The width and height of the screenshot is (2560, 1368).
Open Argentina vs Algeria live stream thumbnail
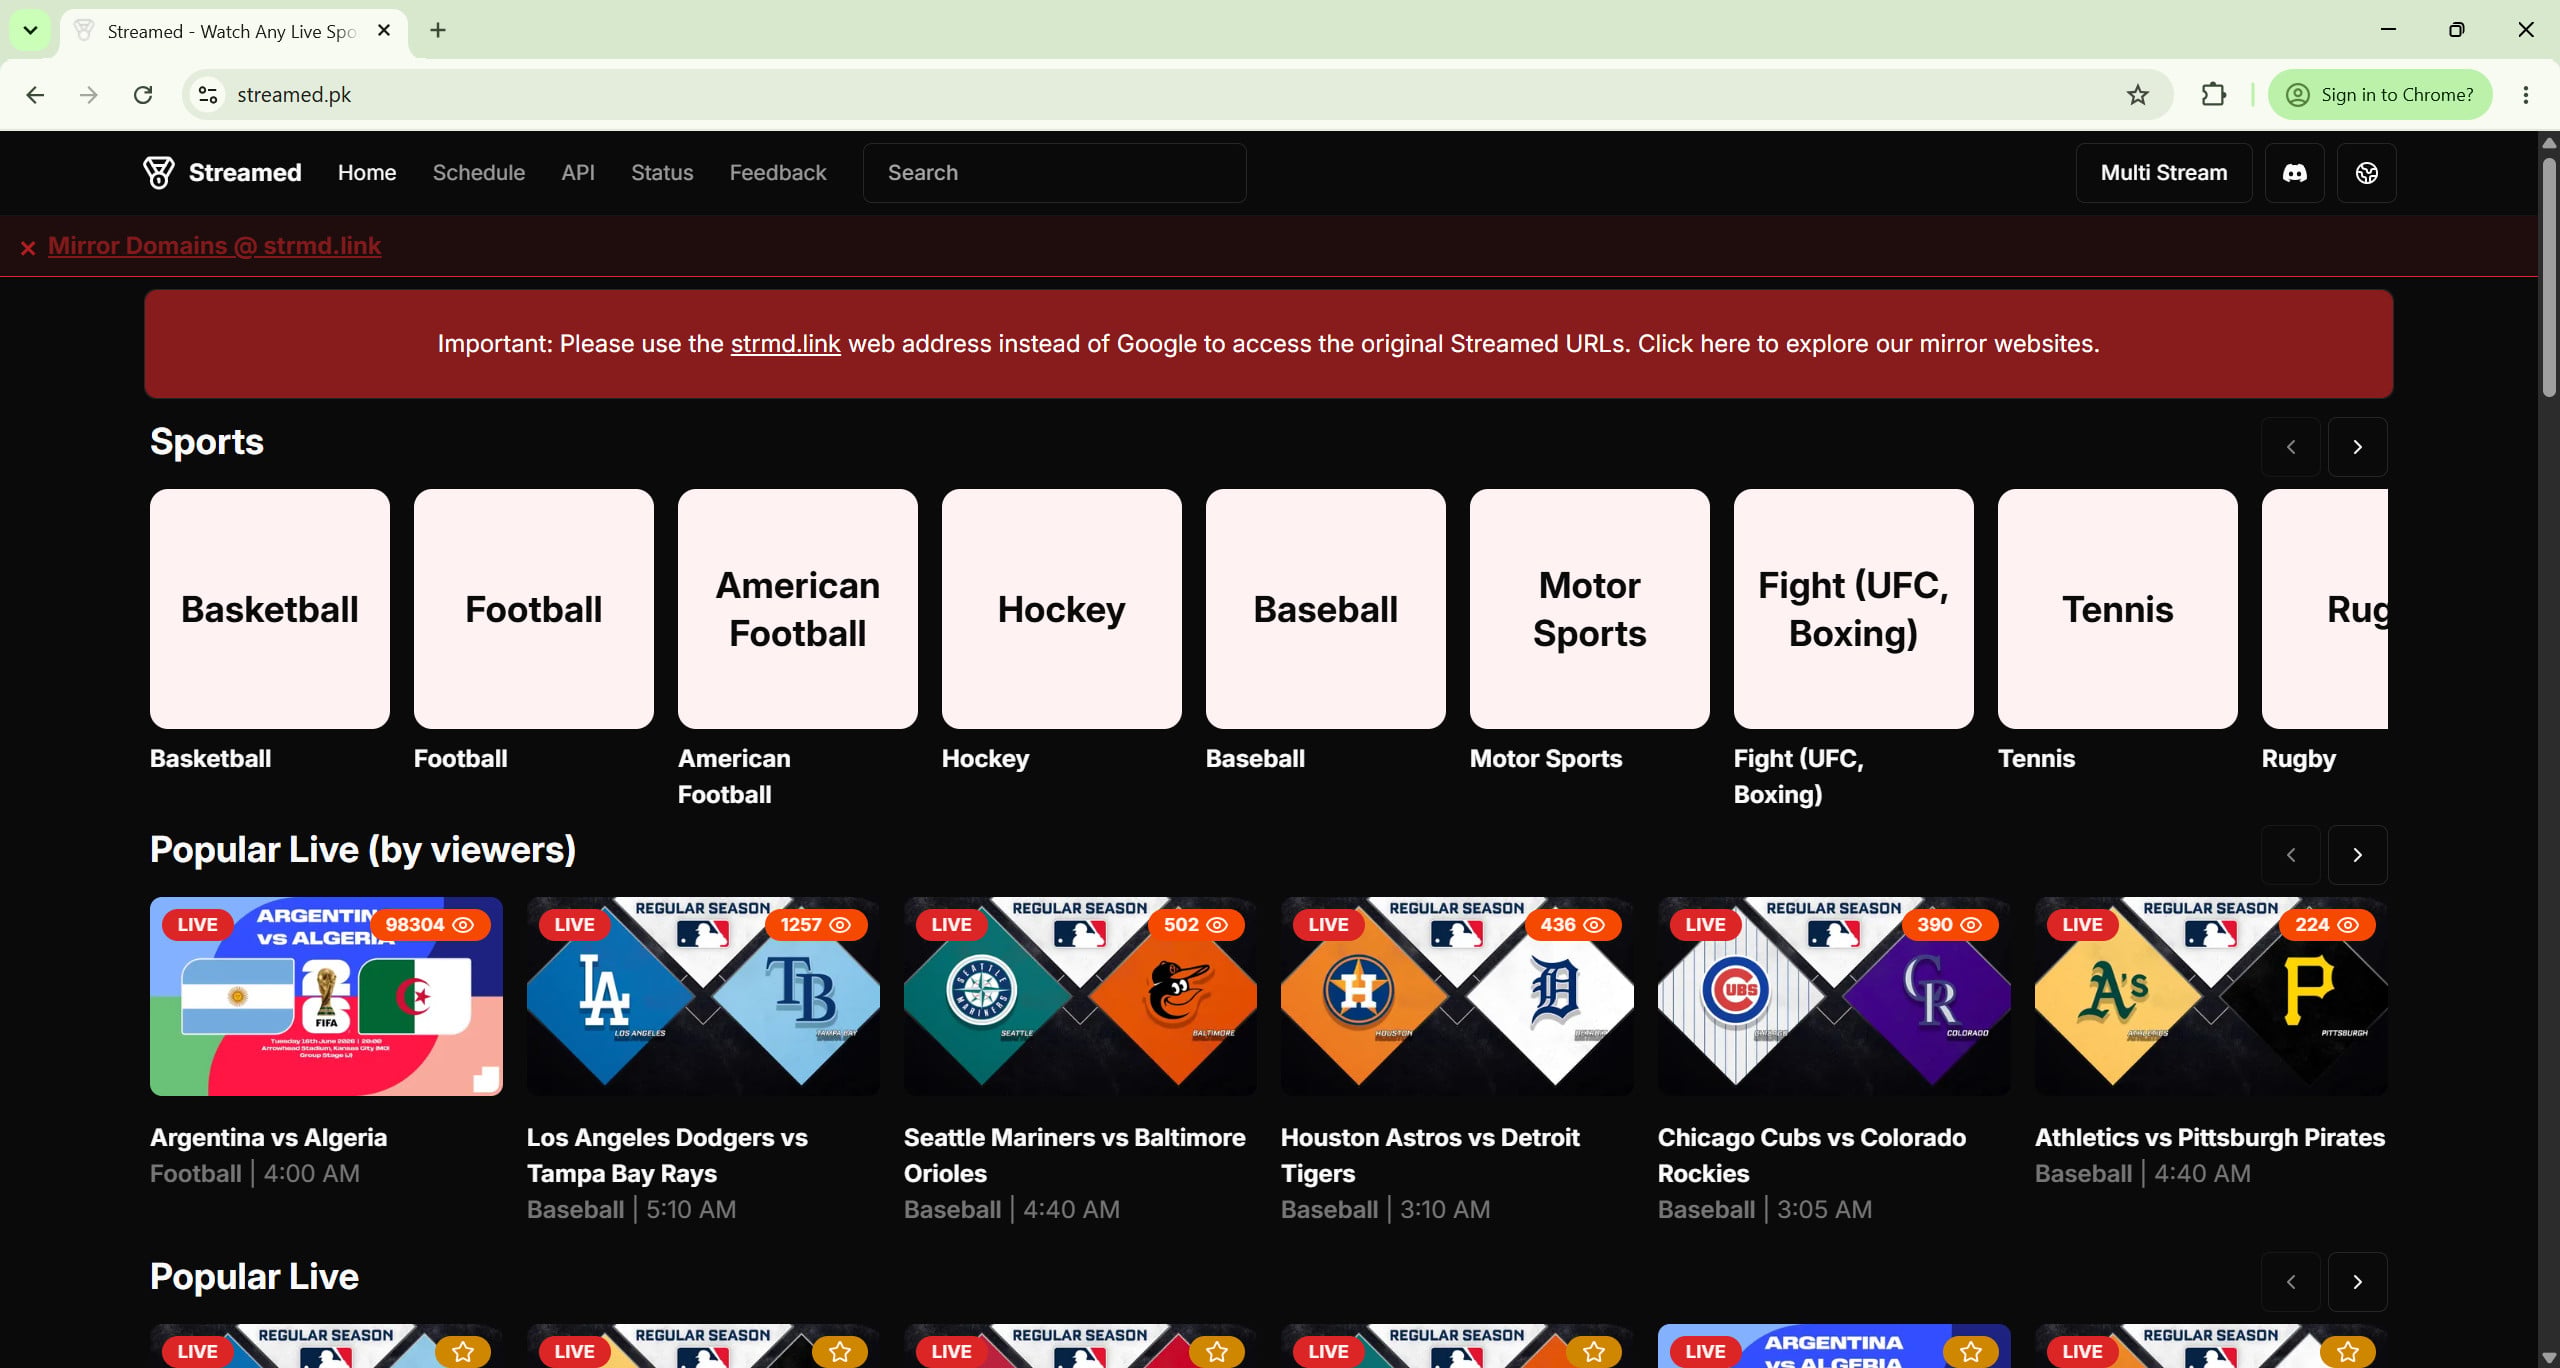pos(326,996)
